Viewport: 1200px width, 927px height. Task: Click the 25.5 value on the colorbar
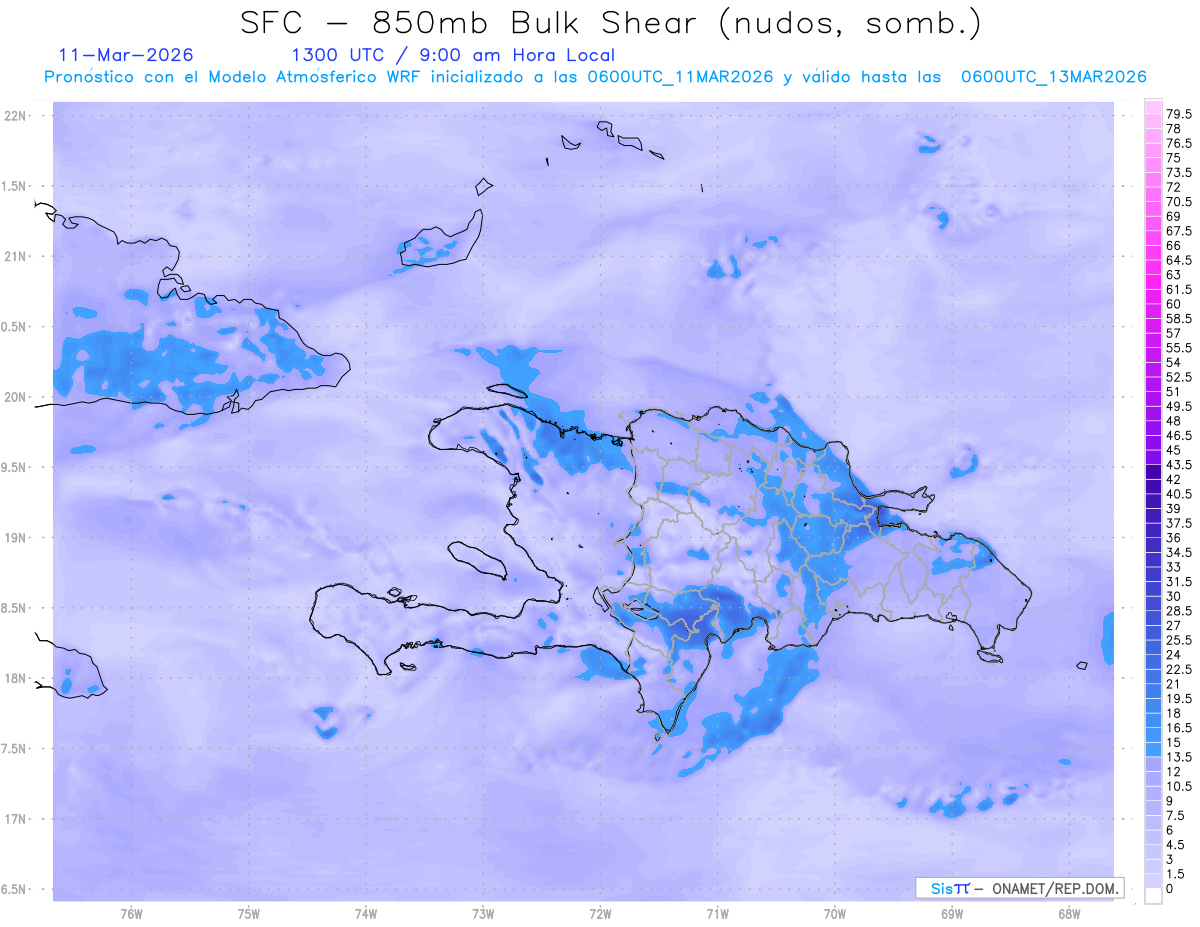coord(1179,640)
